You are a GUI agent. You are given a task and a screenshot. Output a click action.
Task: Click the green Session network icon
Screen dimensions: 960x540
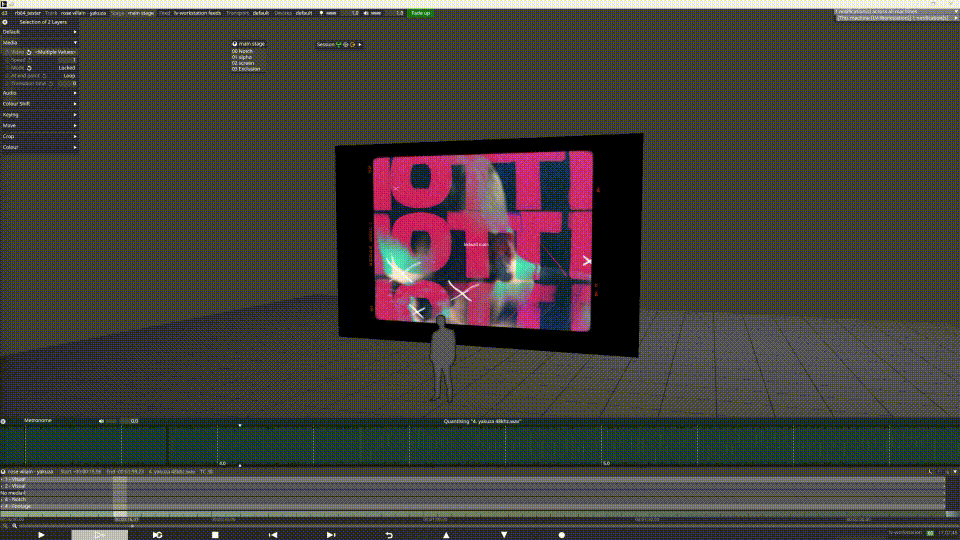pos(338,45)
